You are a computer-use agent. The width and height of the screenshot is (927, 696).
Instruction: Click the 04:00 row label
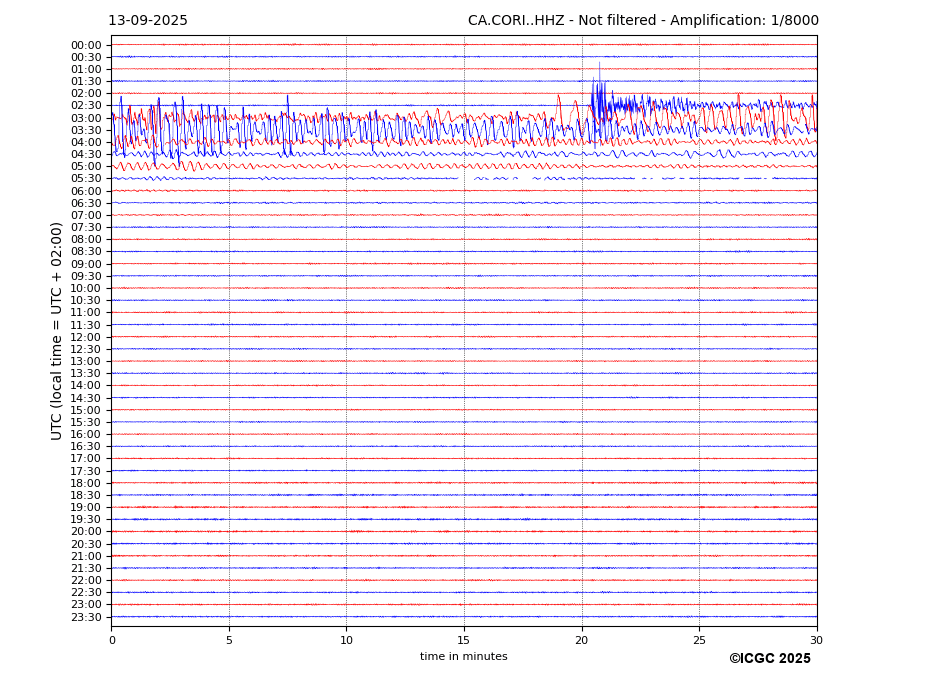(x=86, y=143)
